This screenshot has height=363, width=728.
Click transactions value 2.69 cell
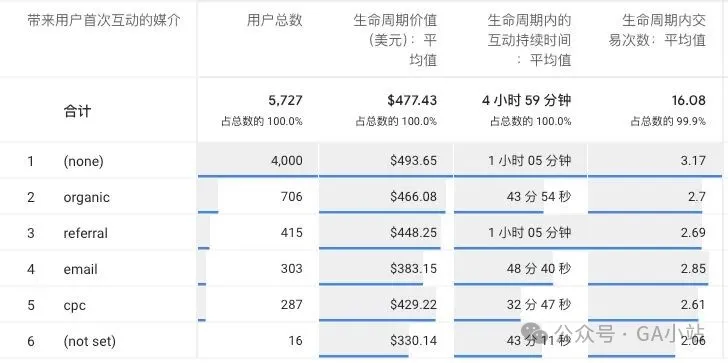click(693, 233)
